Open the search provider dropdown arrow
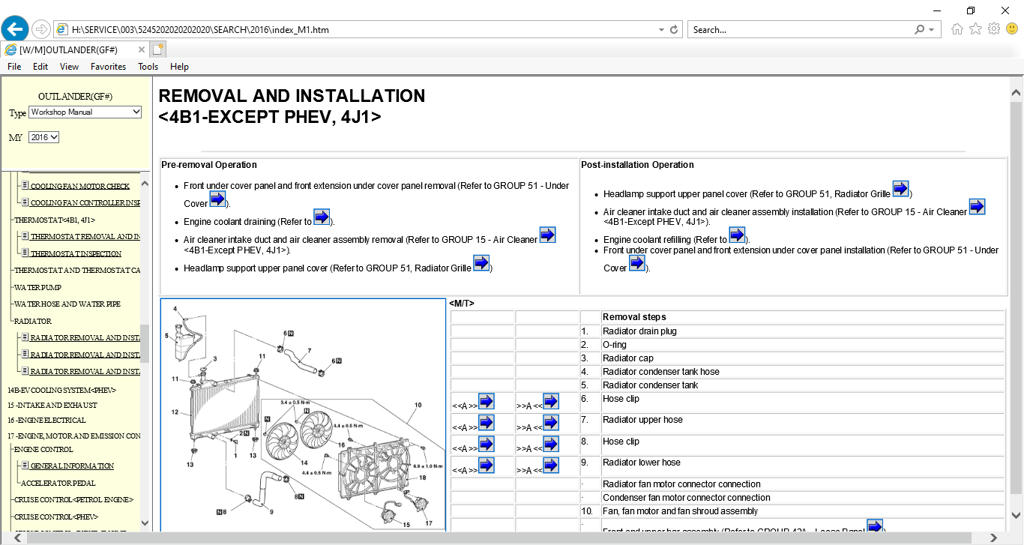Screen dimensions: 1024x545 tap(931, 29)
